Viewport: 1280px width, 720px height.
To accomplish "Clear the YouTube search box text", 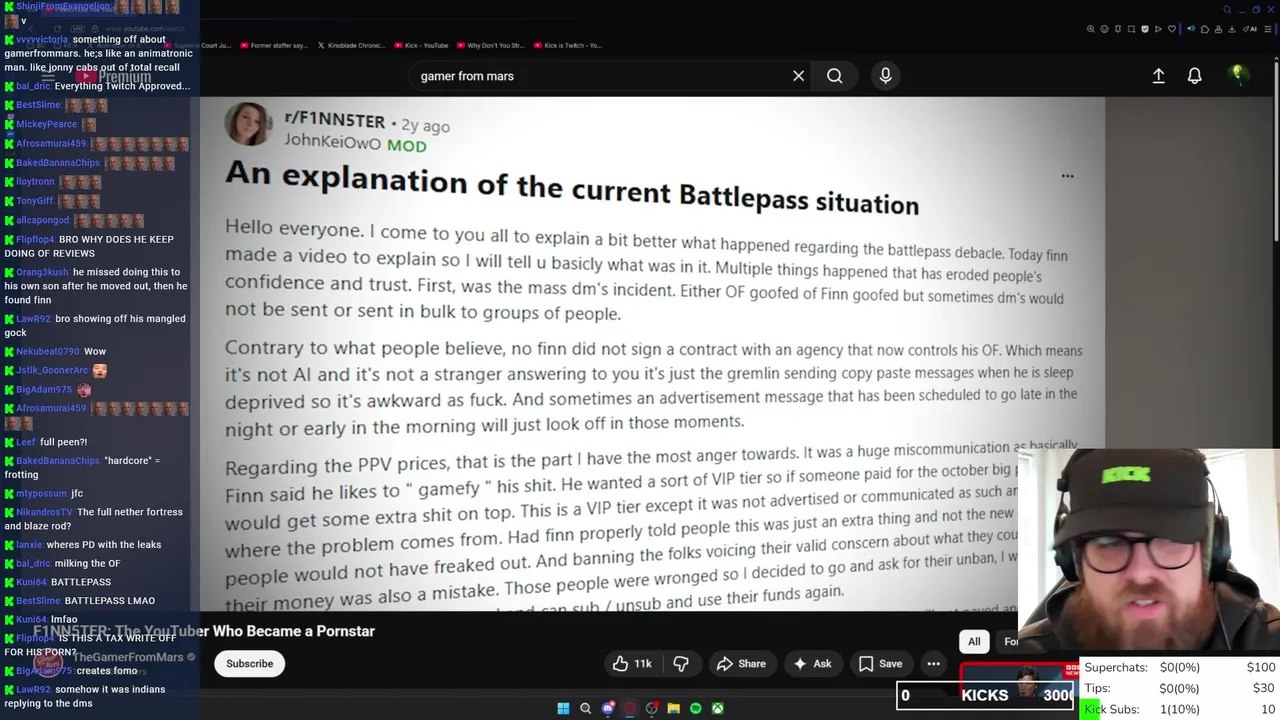I will click(x=798, y=76).
